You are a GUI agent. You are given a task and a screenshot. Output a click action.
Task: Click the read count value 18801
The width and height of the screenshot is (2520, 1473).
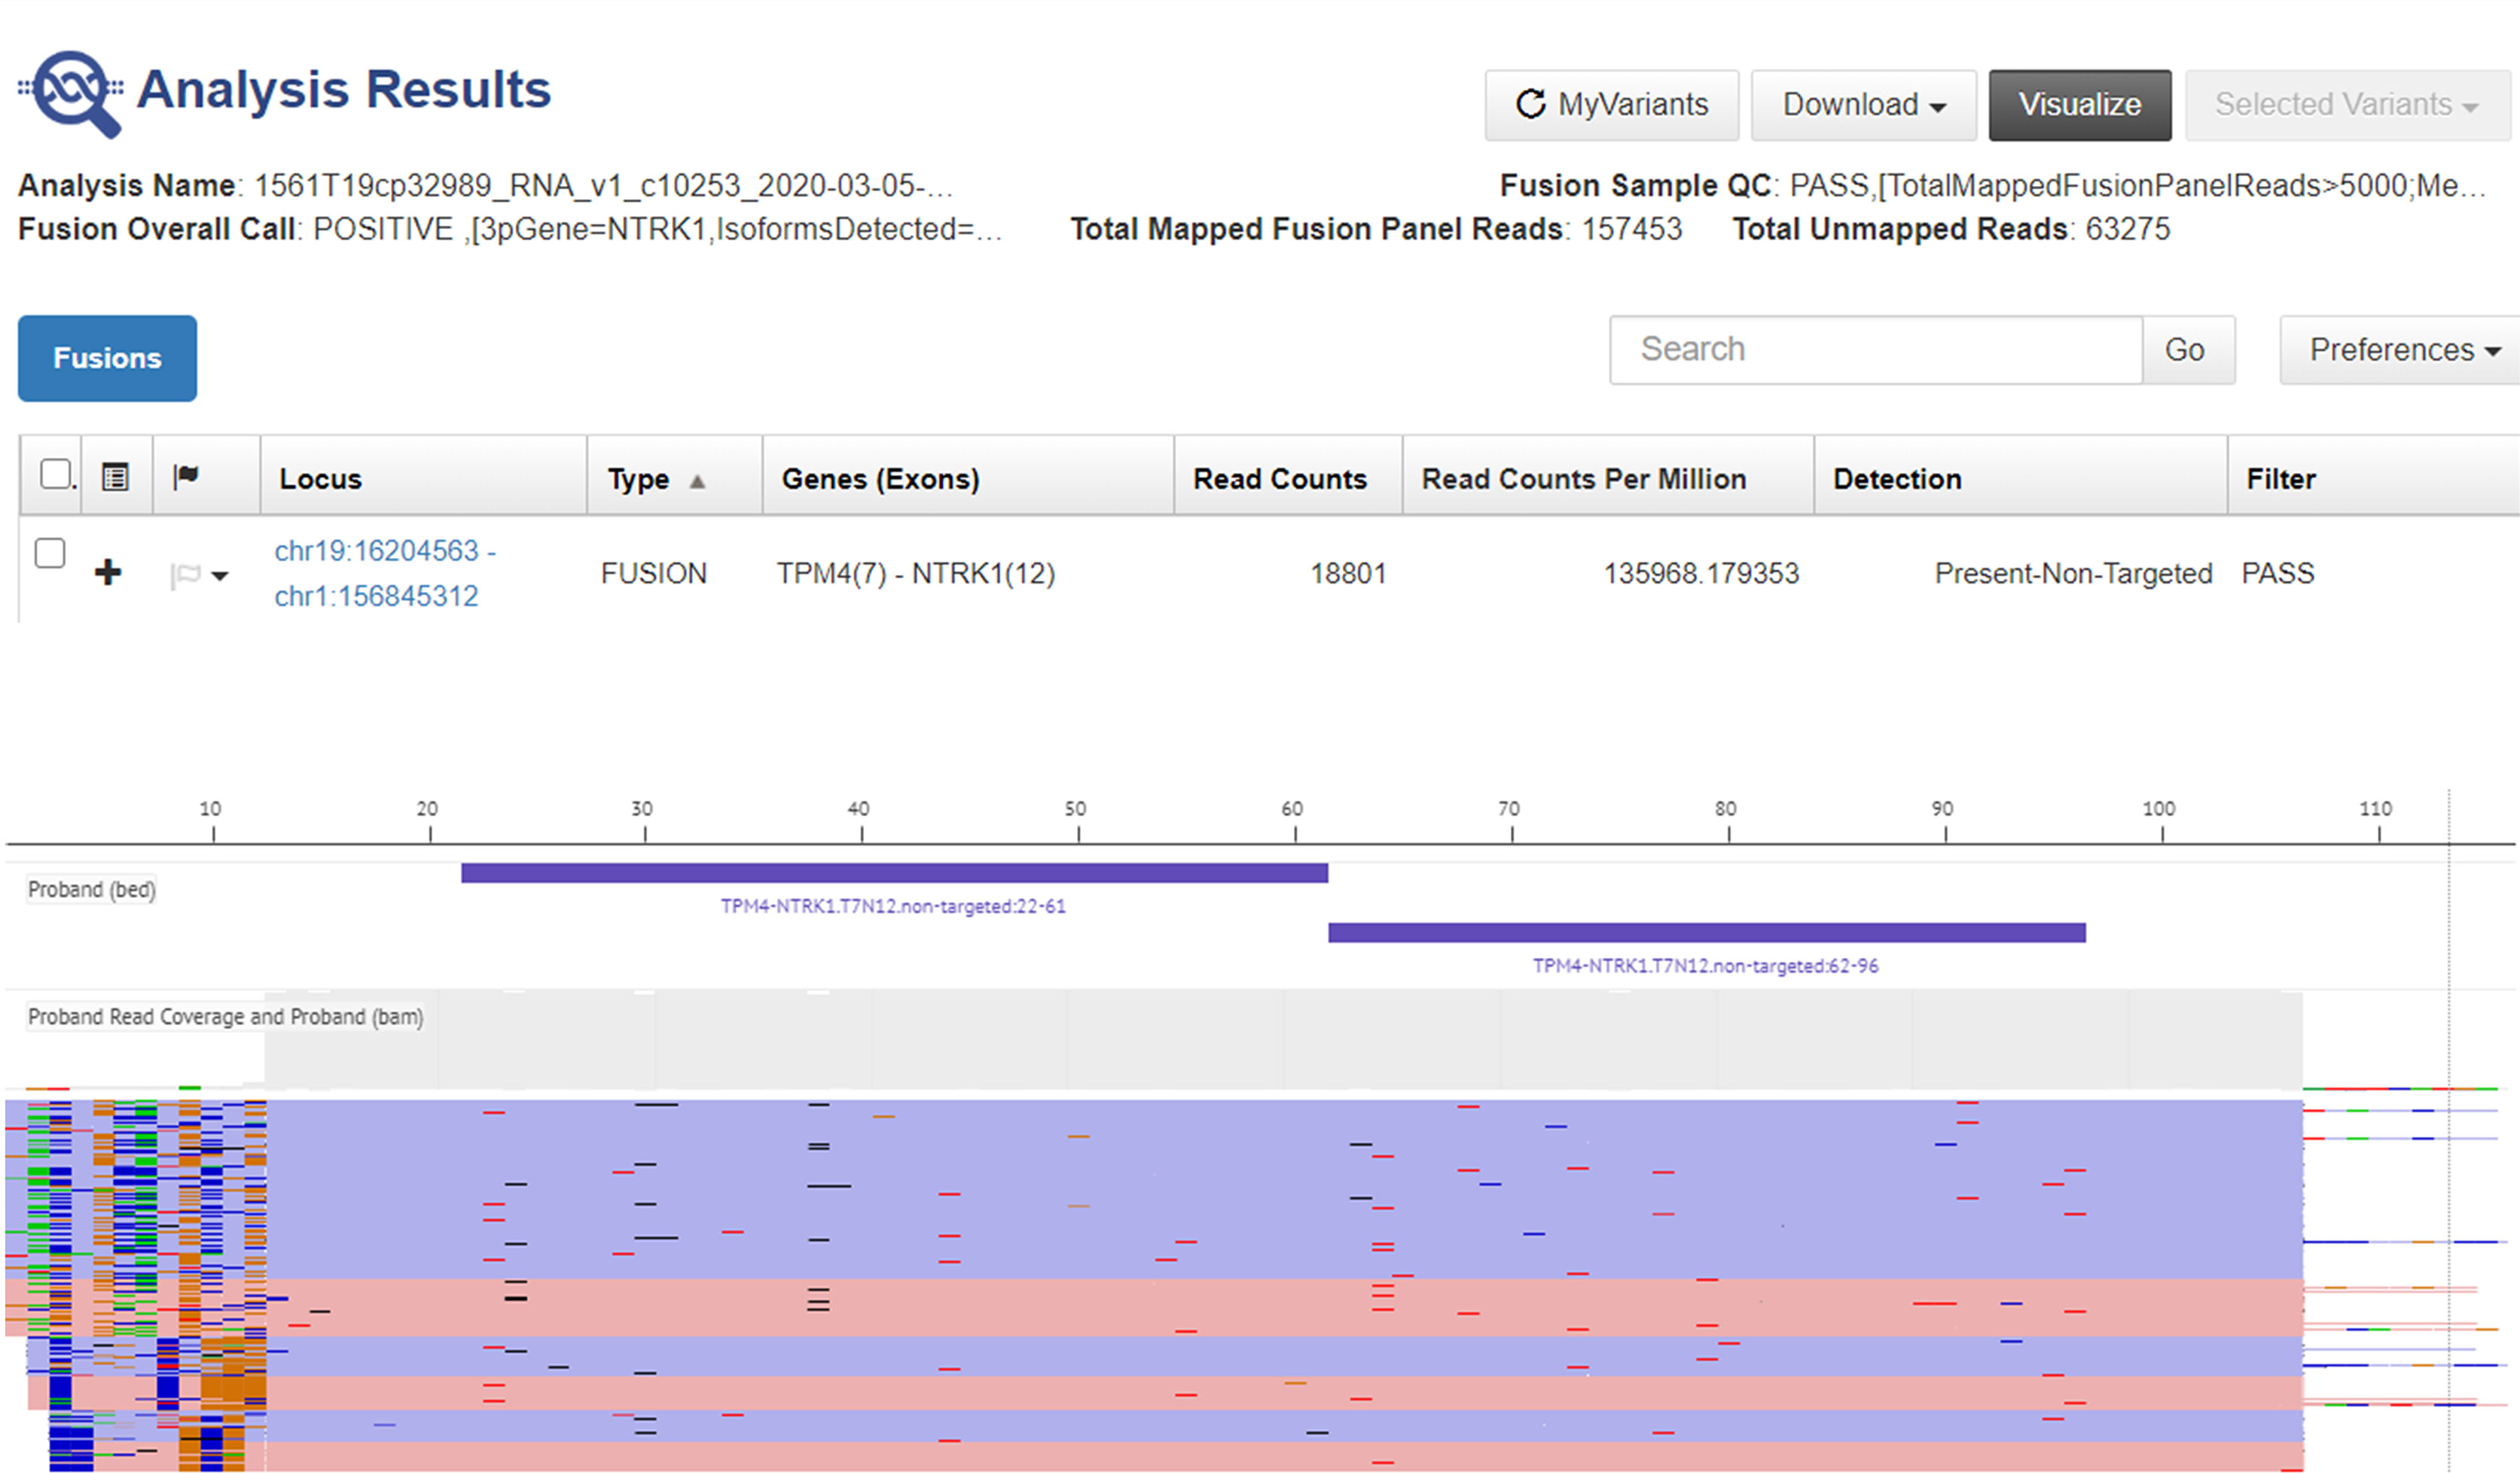tap(1348, 573)
